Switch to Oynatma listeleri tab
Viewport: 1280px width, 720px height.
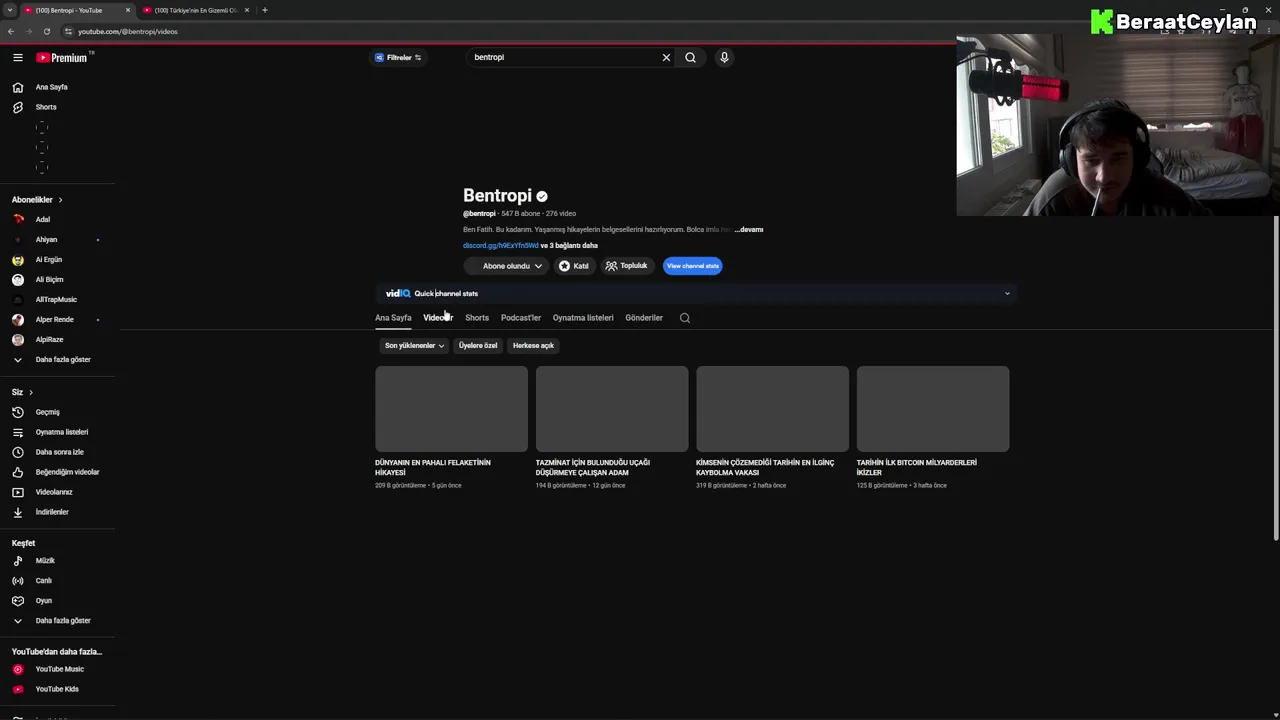click(583, 318)
